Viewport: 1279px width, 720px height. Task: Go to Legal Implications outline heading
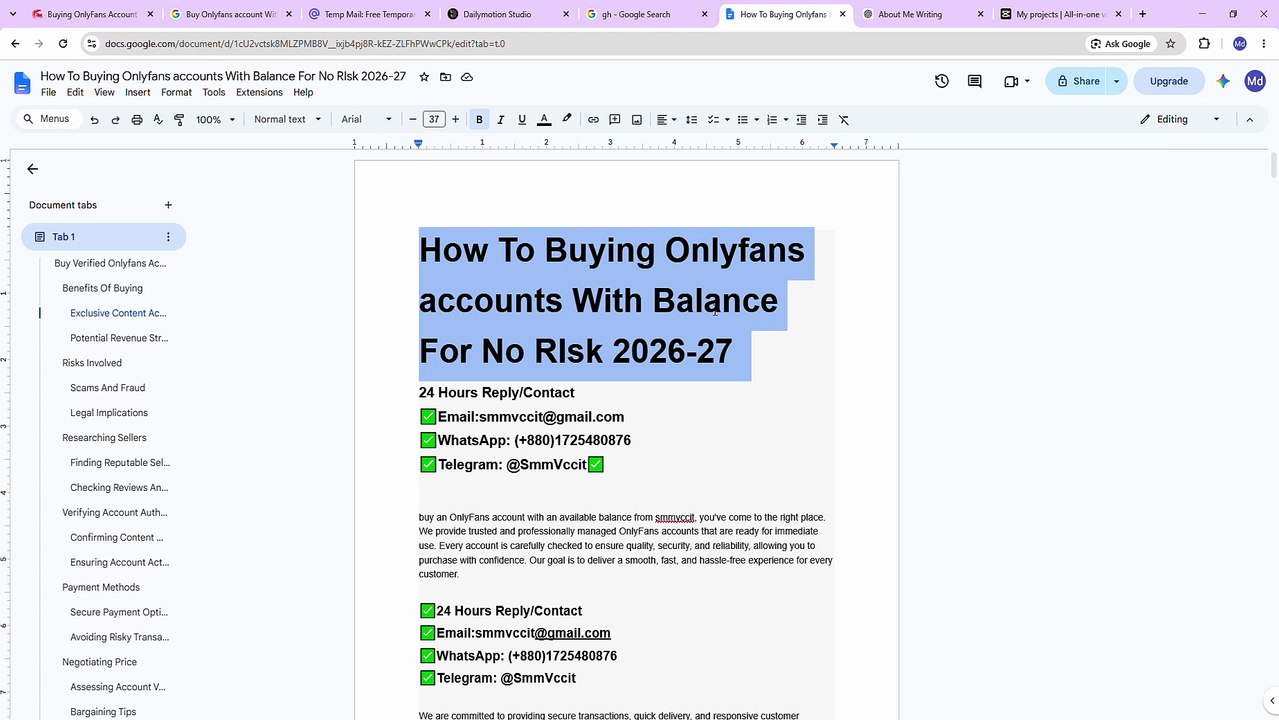click(x=109, y=413)
